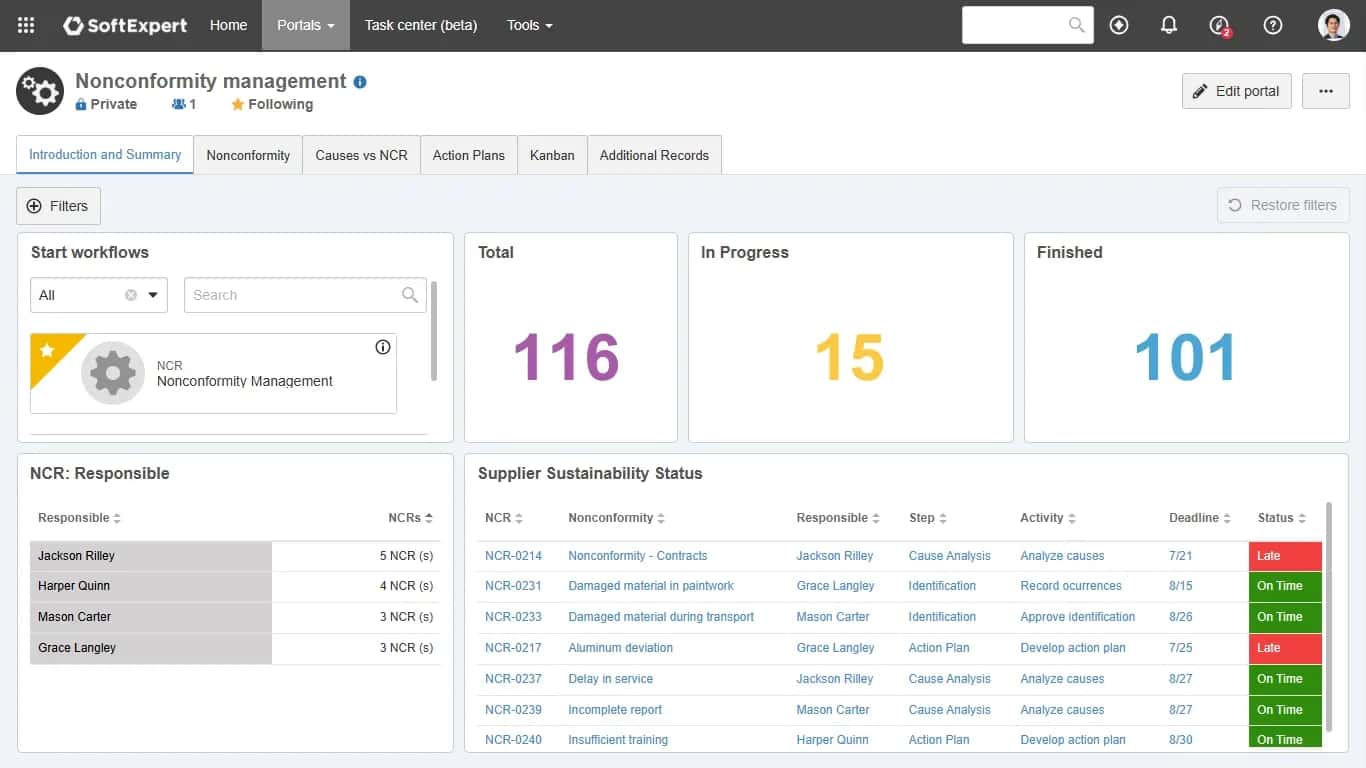Click the SoftExpert logo
Screen dimensions: 1366x768
[125, 25]
